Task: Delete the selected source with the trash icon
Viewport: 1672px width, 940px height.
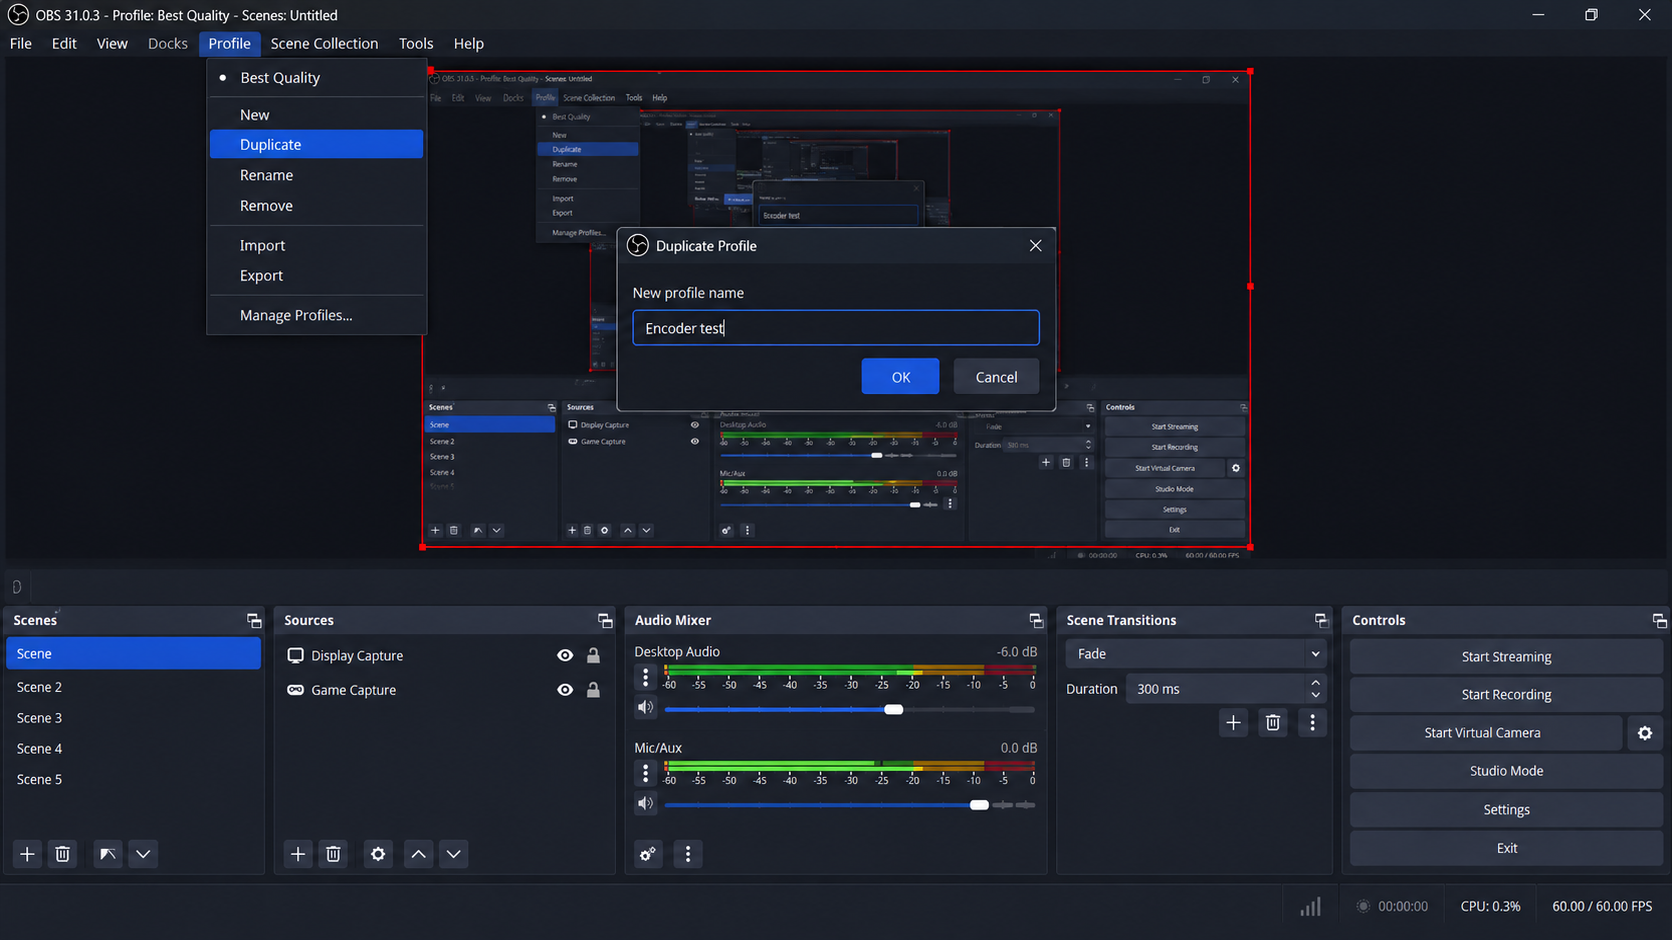Action: click(x=333, y=854)
